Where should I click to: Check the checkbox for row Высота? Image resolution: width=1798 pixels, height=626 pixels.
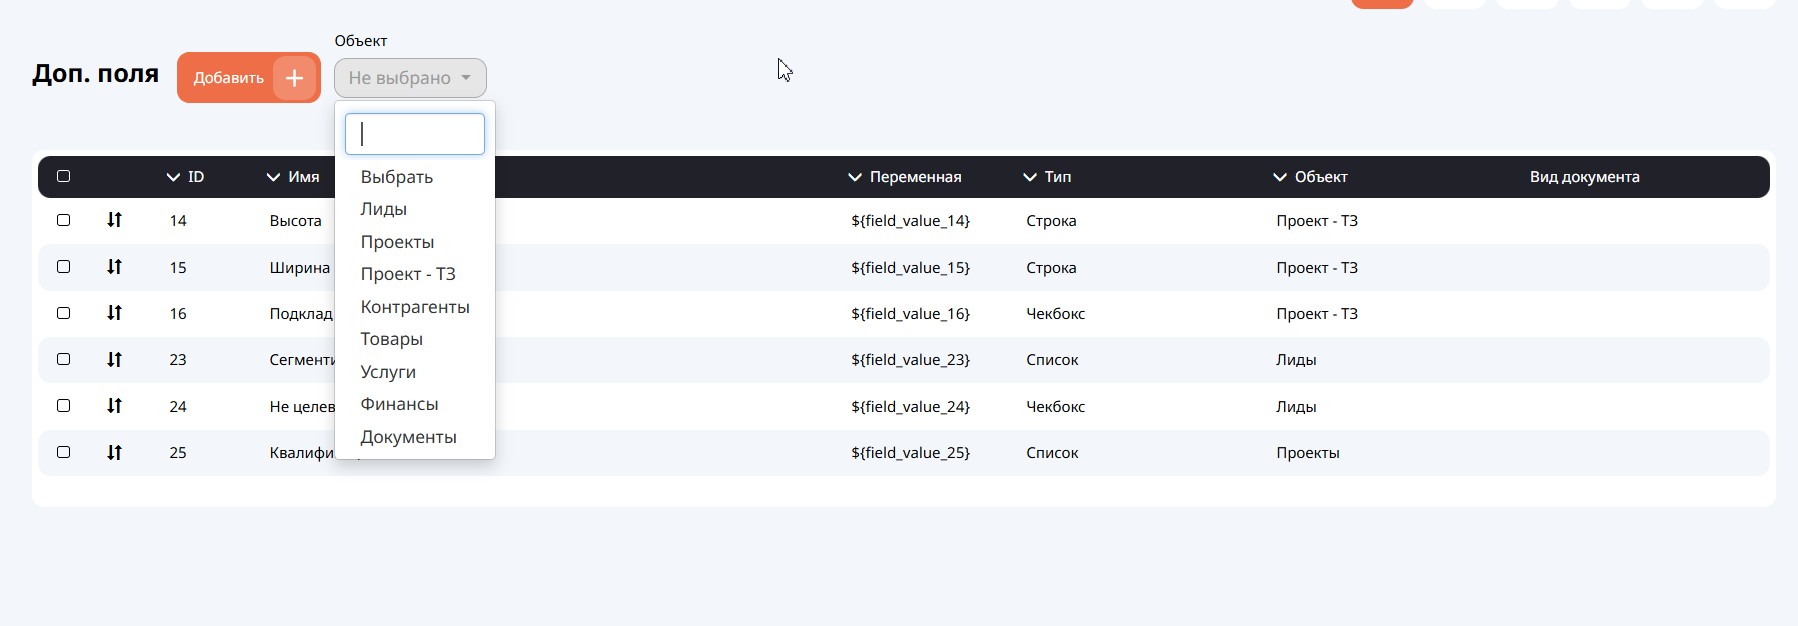coord(64,220)
